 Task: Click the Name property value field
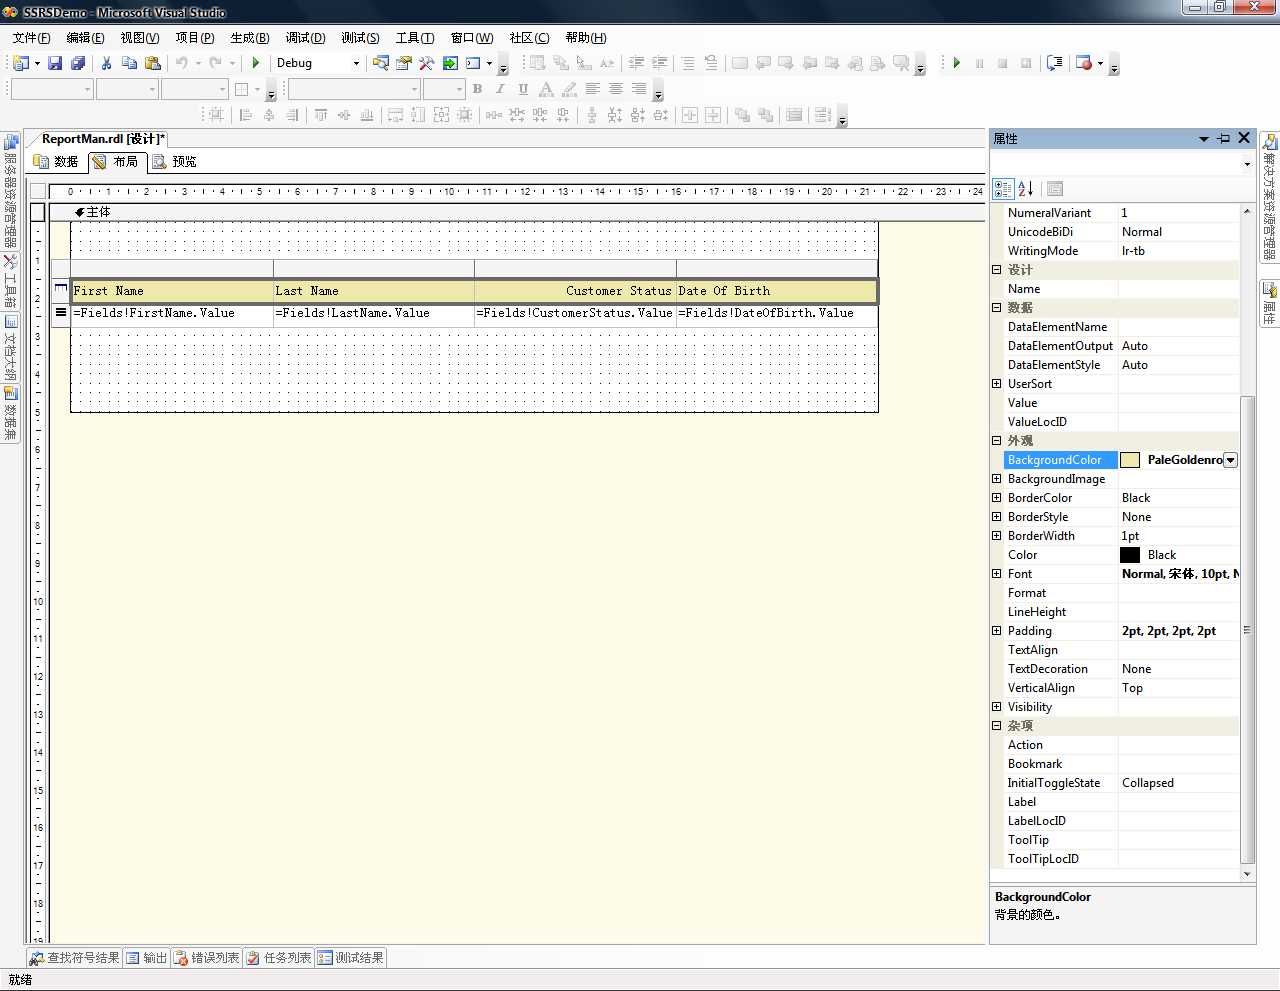pyautogui.click(x=1179, y=289)
